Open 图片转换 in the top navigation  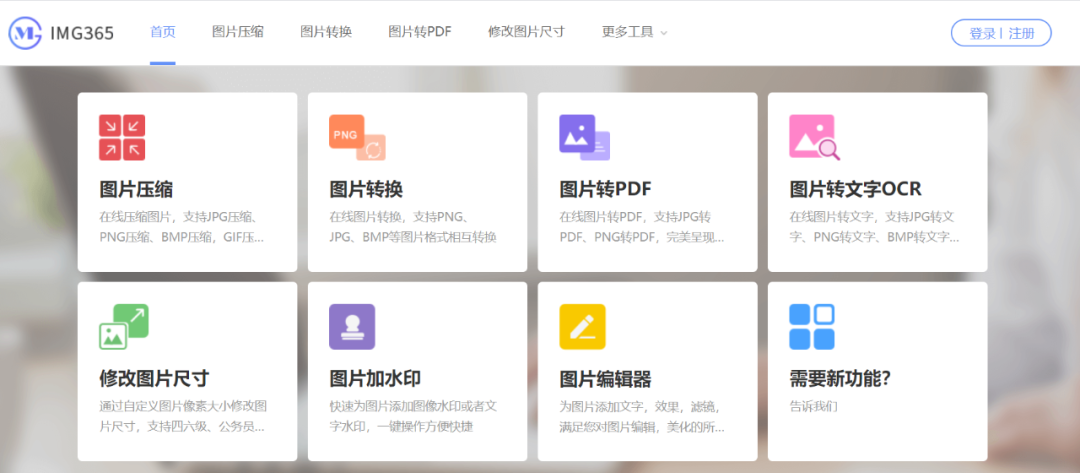pos(326,32)
